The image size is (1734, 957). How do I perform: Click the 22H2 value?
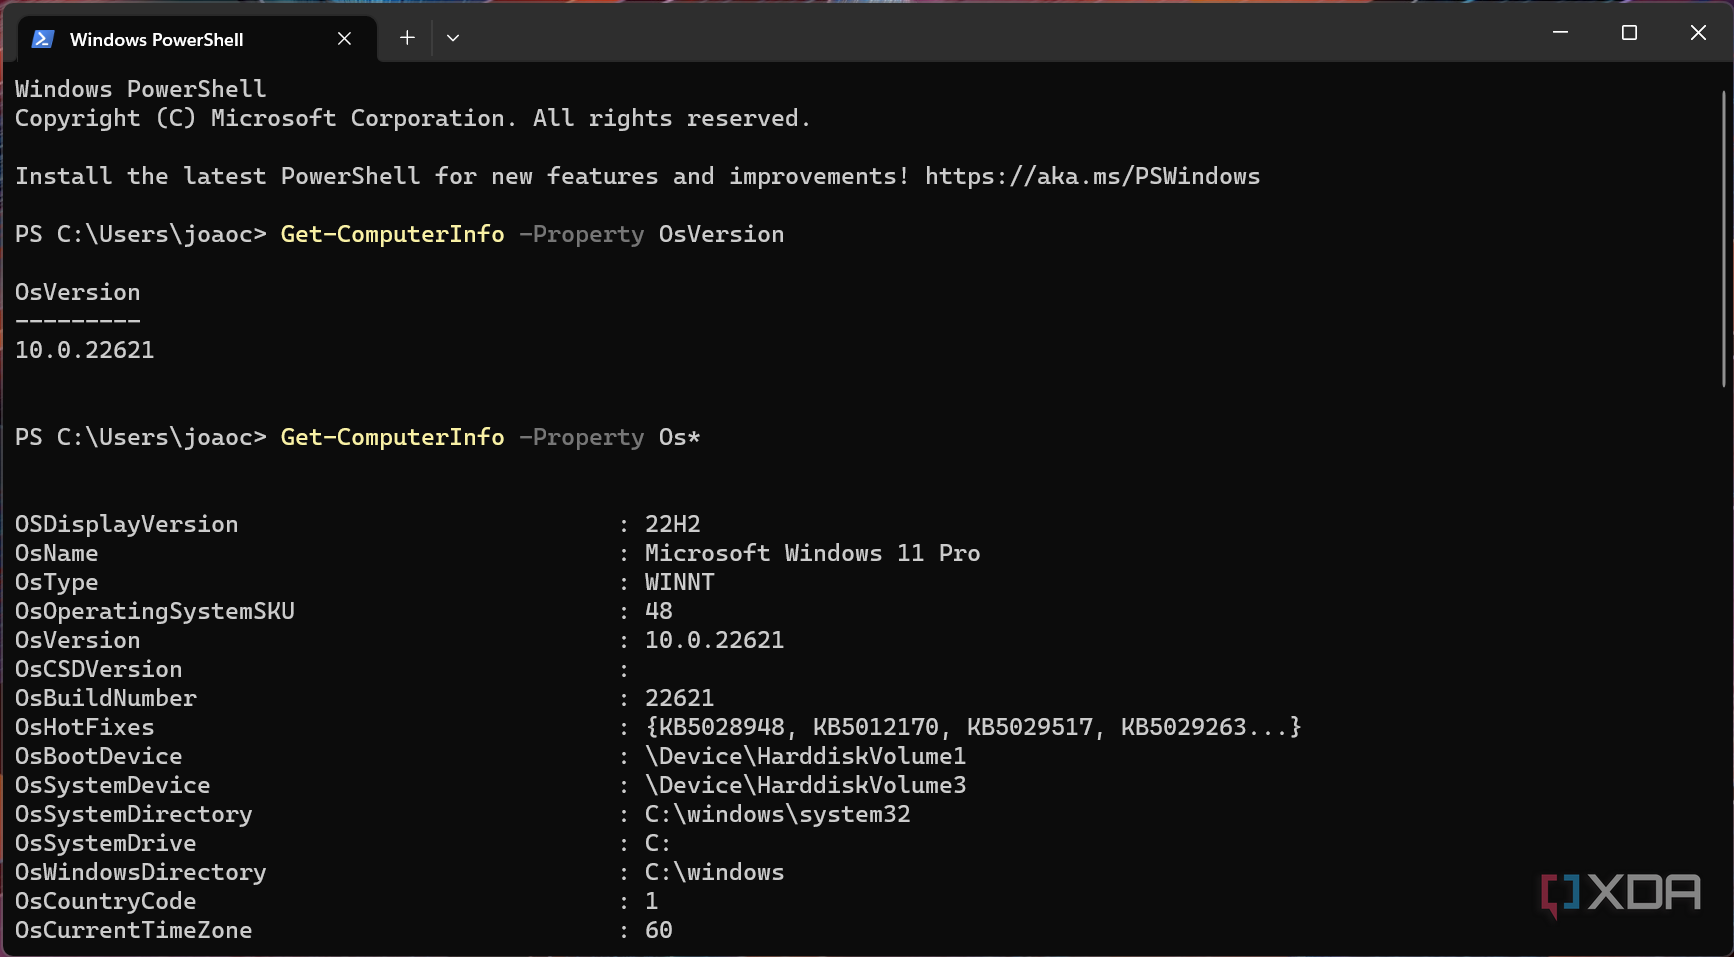coord(673,524)
